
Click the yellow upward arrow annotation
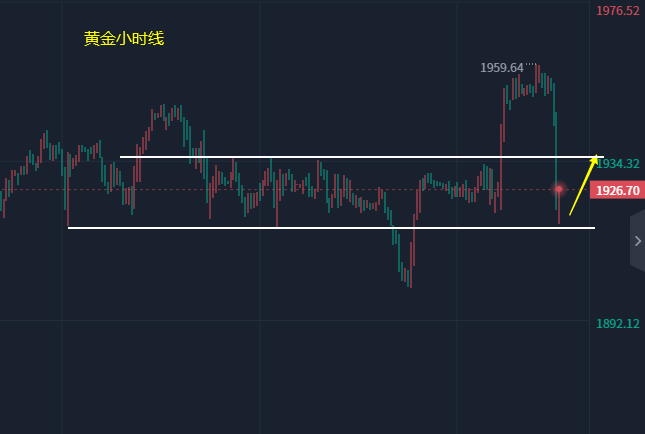(583, 185)
